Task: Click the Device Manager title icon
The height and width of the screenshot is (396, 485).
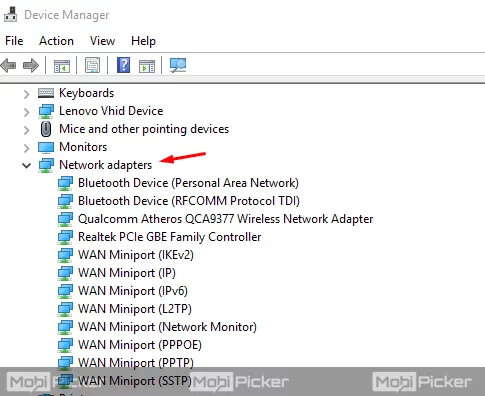Action: 10,15
